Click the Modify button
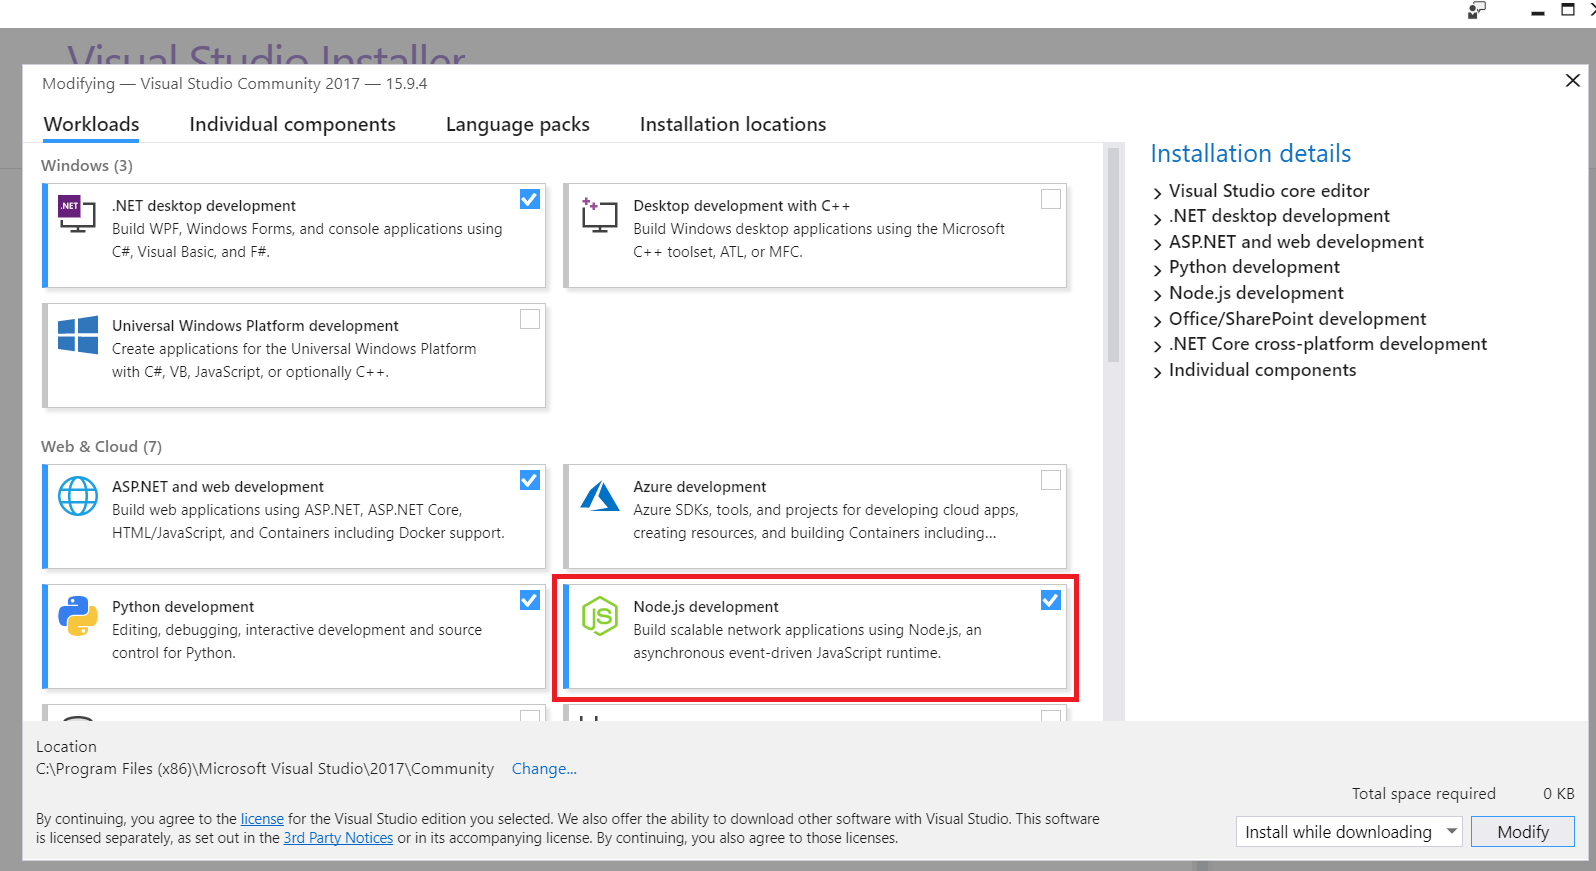1596x871 pixels. click(x=1523, y=832)
